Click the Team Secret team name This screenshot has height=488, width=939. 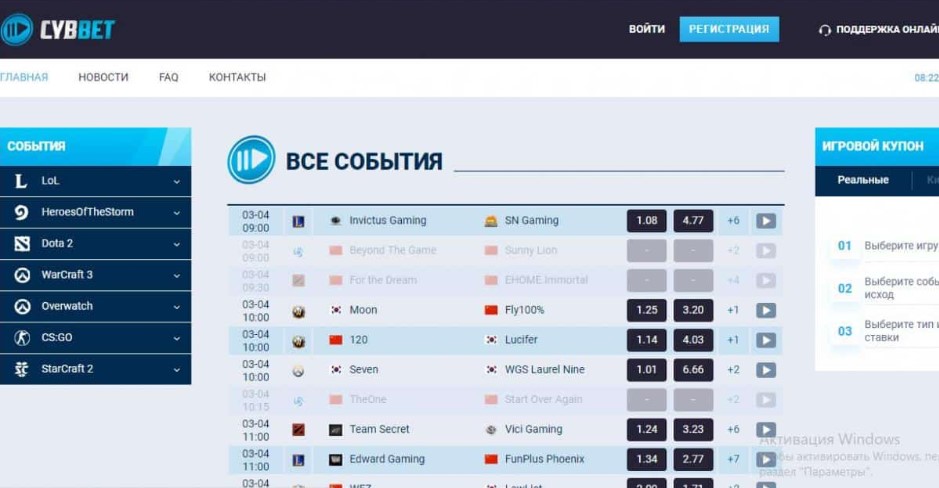379,429
